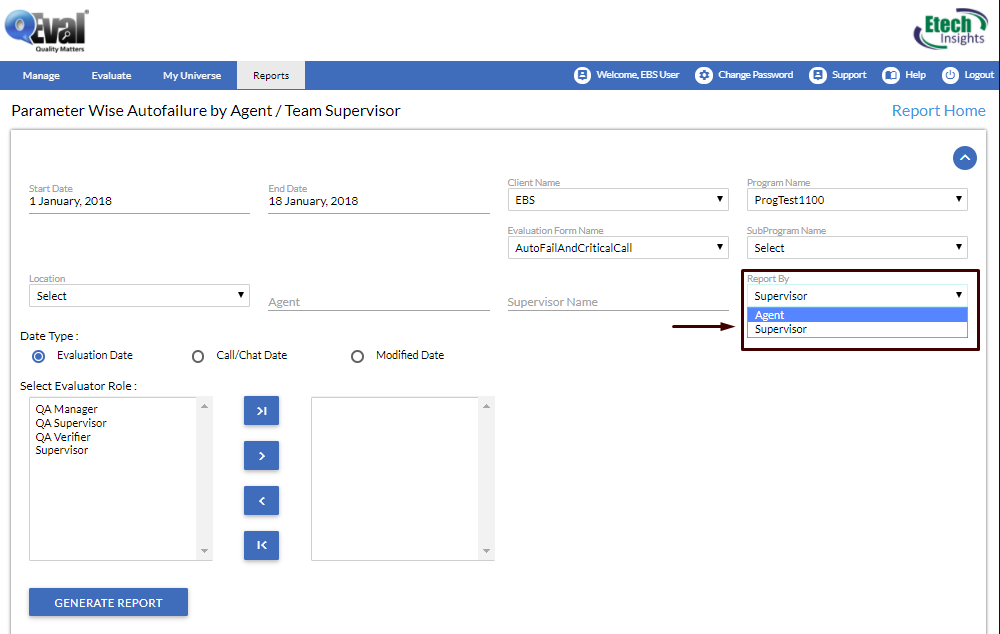1000x634 pixels.
Task: Choose the Modified Date radio option
Action: (x=357, y=355)
